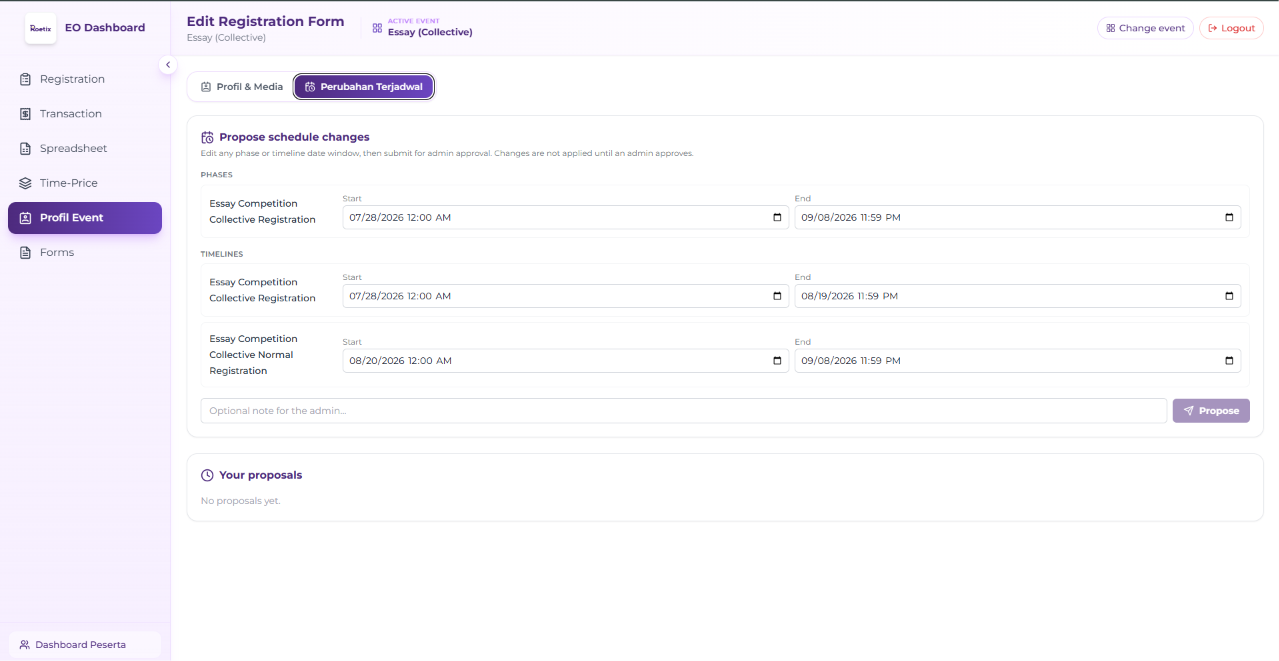The image size is (1279, 661).
Task: Click the Logout button
Action: pyautogui.click(x=1231, y=28)
